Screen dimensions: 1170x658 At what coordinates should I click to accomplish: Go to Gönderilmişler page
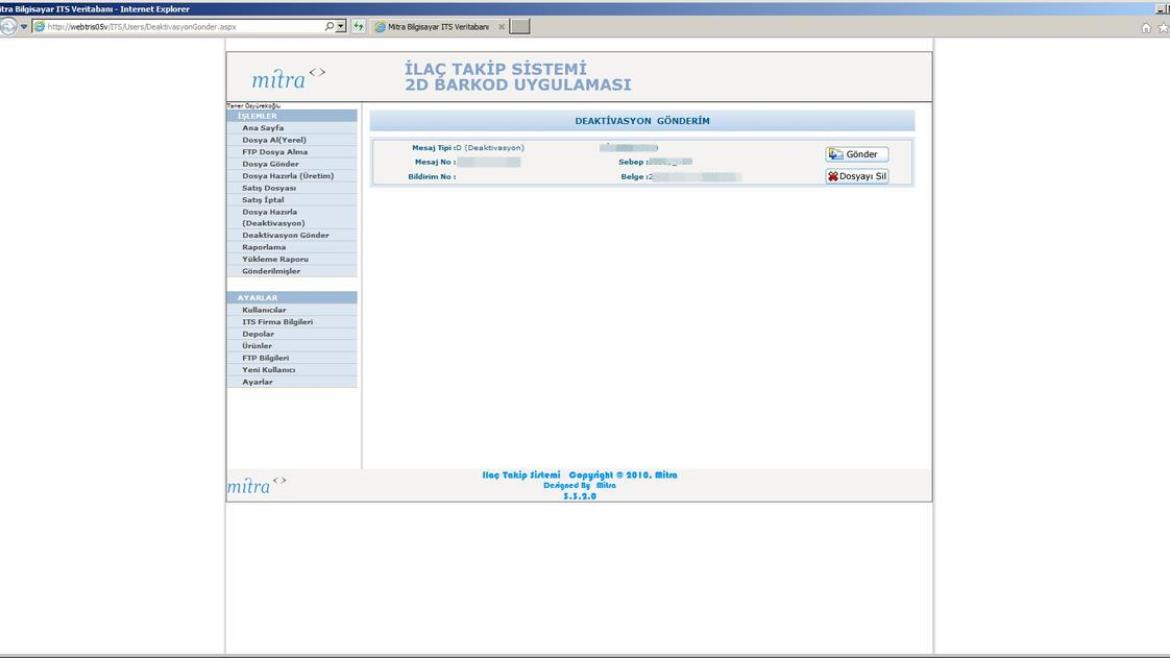271,271
